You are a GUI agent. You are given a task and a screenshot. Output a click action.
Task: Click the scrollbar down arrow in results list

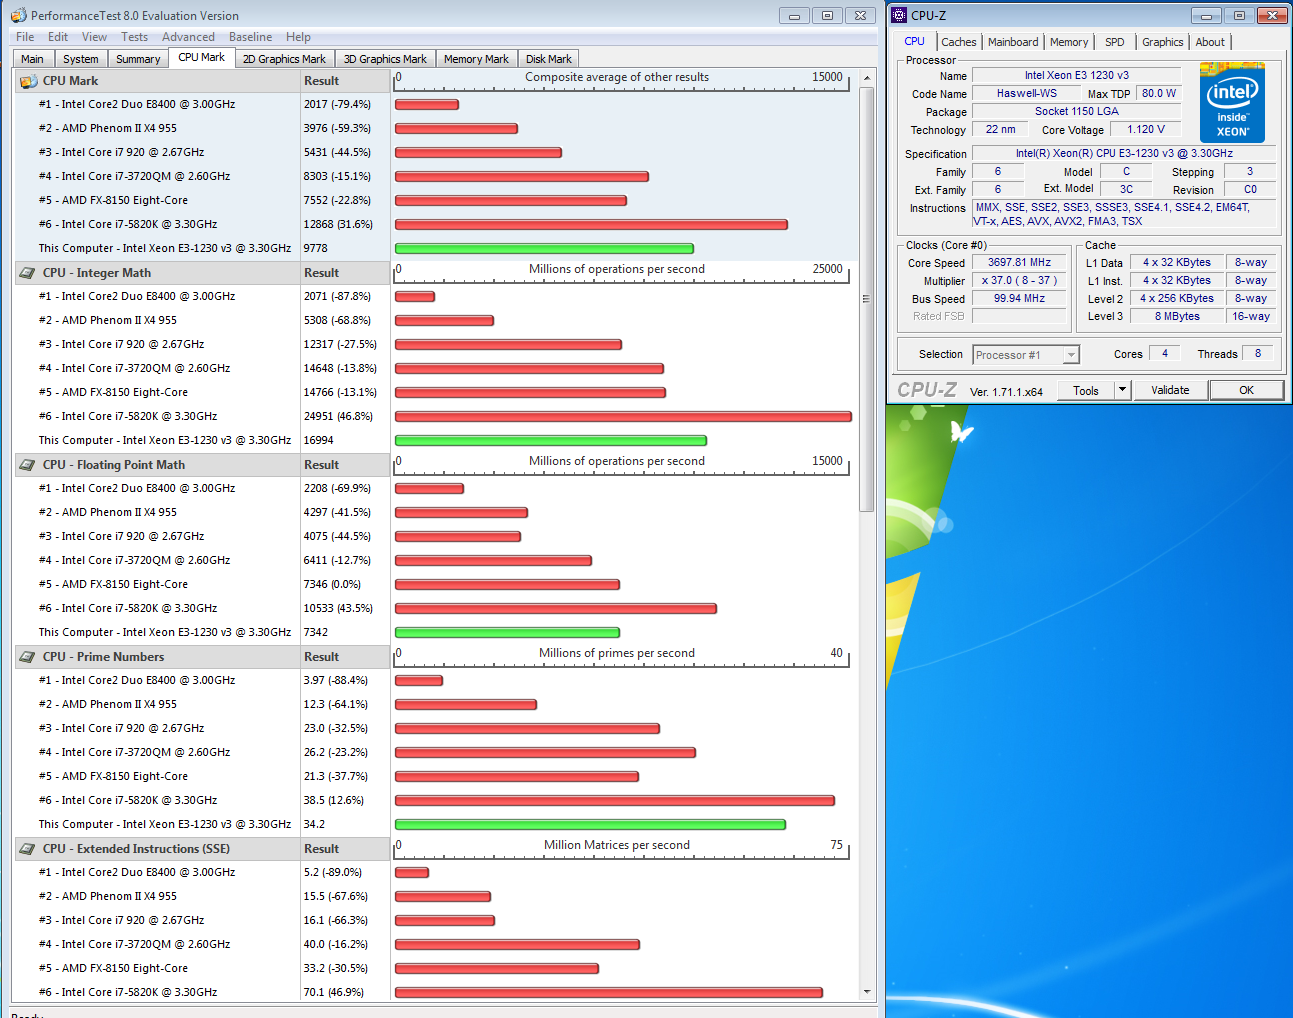[x=866, y=992]
